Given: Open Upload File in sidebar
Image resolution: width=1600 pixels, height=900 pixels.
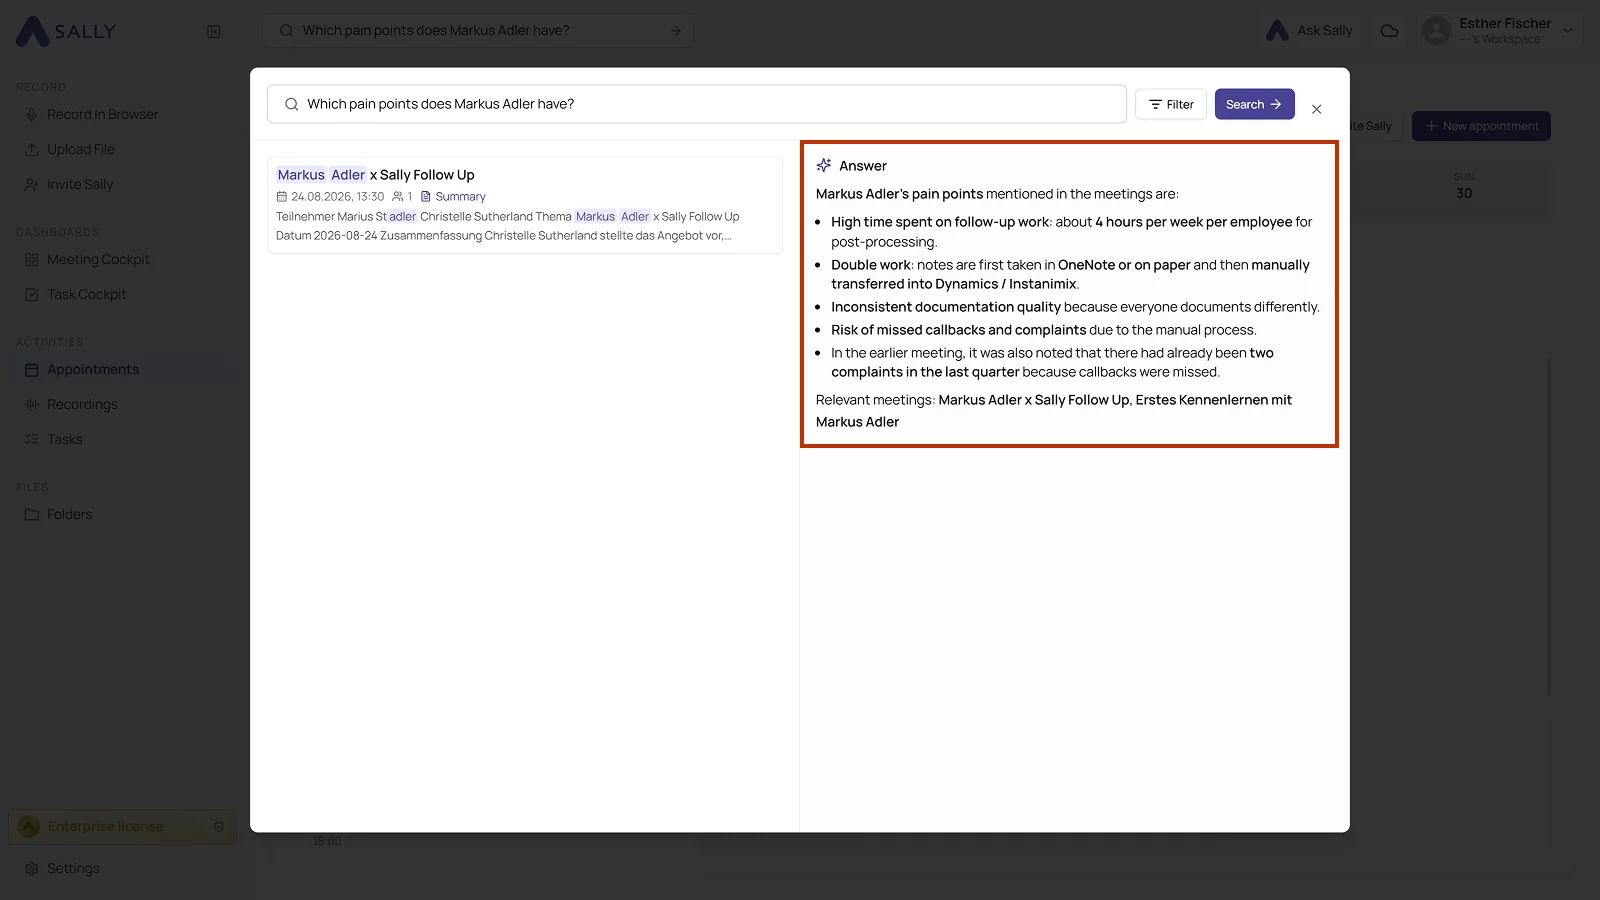Looking at the screenshot, I should [81, 149].
